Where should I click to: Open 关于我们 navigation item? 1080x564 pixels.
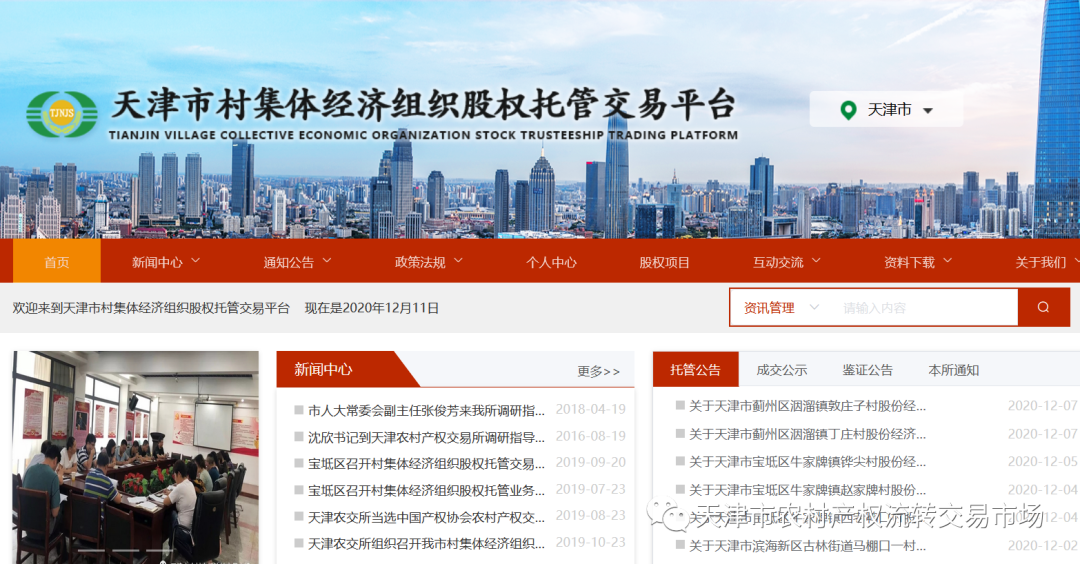pyautogui.click(x=1041, y=262)
